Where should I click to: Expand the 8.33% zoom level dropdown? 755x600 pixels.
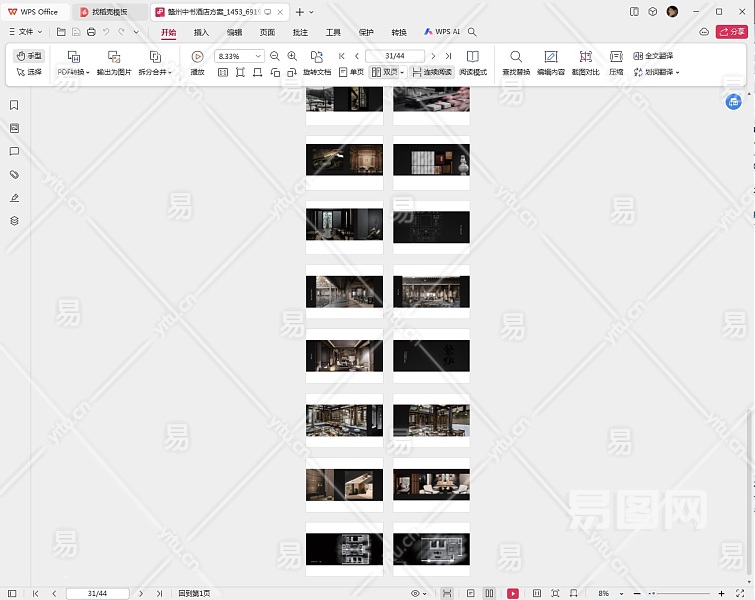[258, 56]
